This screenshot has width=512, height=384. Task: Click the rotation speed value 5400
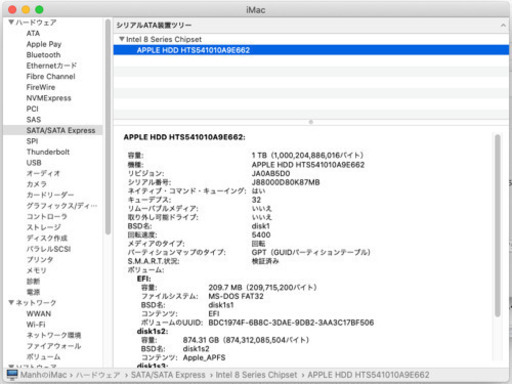click(261, 235)
